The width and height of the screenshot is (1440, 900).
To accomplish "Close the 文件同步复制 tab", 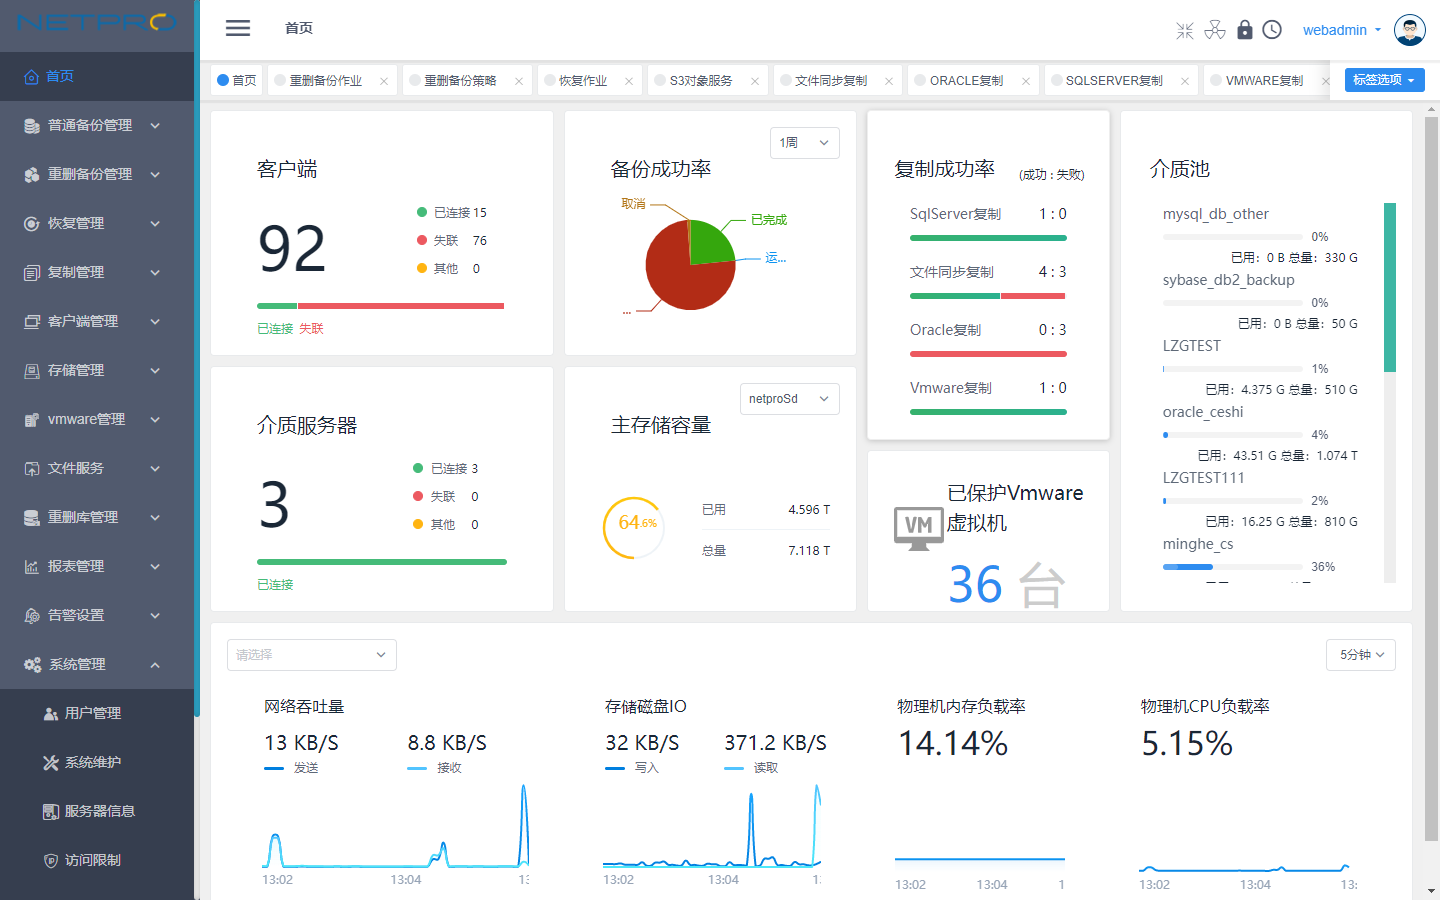I will click(x=889, y=81).
